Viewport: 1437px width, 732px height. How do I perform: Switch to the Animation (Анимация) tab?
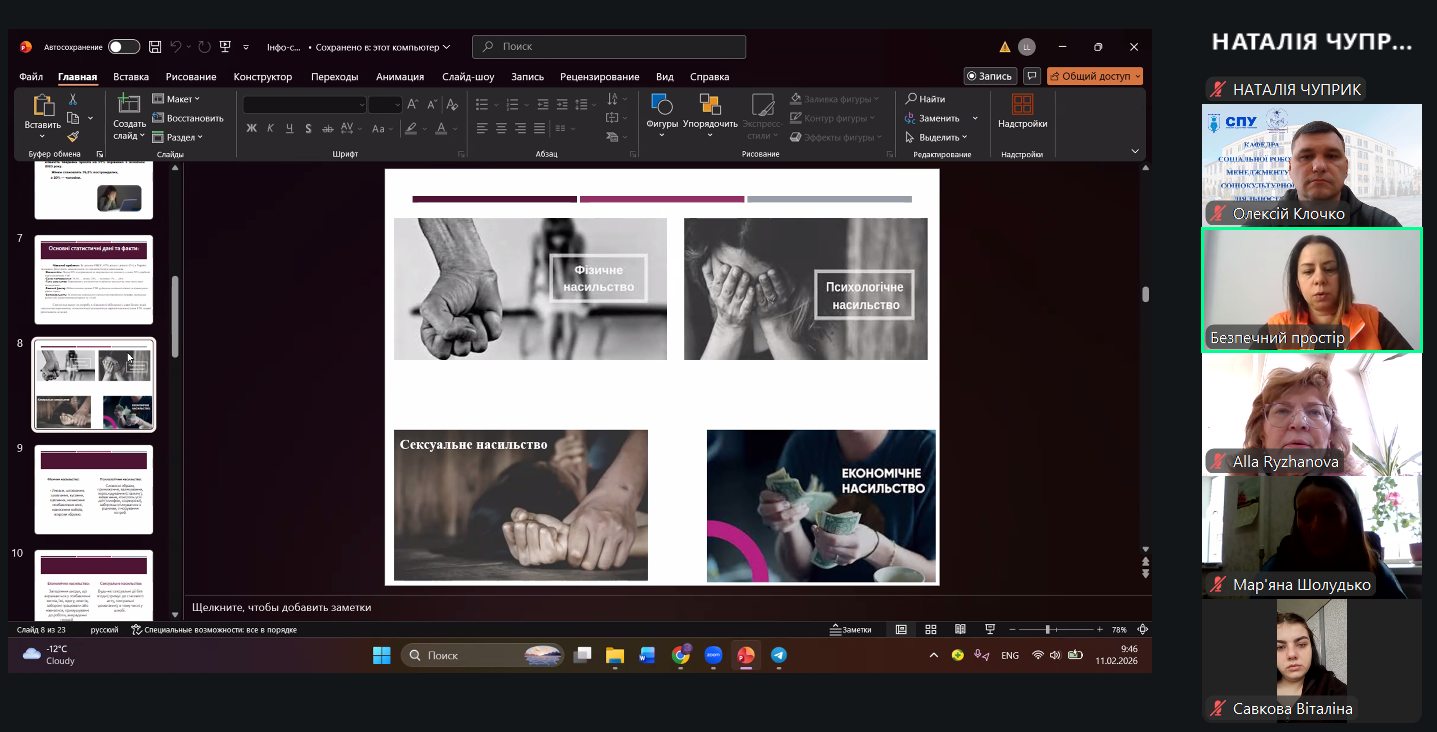(400, 77)
